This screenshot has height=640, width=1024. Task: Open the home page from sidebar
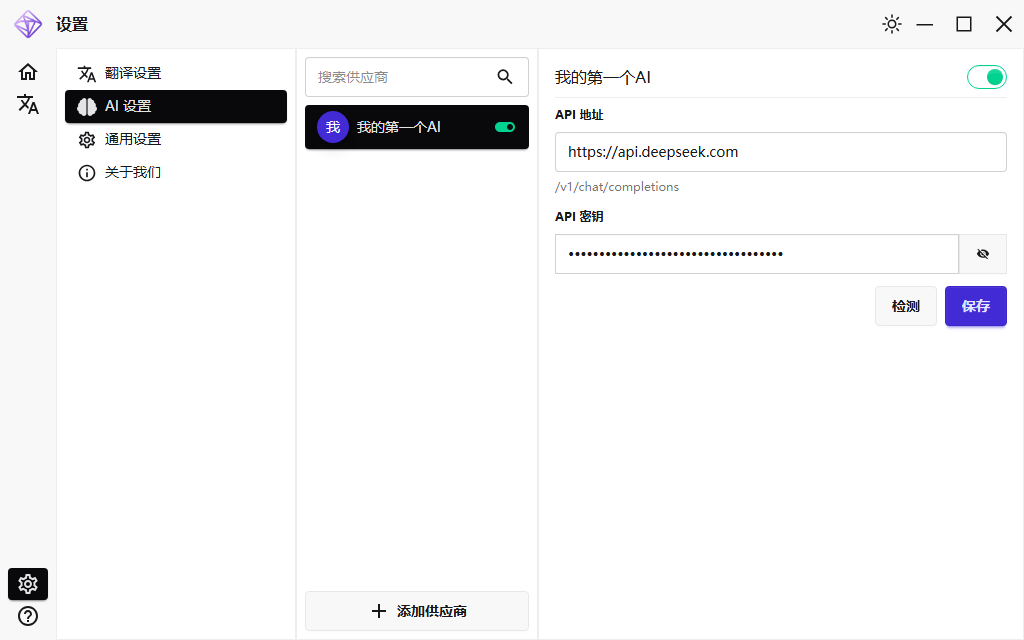27,71
